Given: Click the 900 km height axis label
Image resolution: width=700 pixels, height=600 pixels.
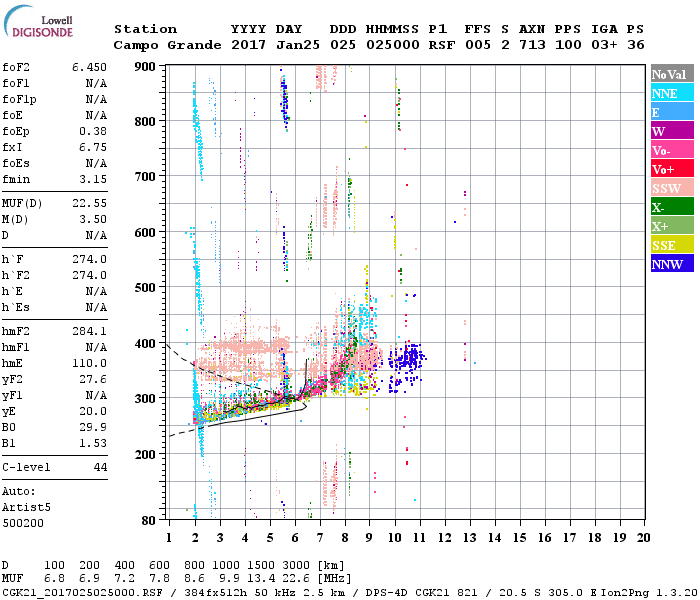Looking at the screenshot, I should (x=146, y=66).
